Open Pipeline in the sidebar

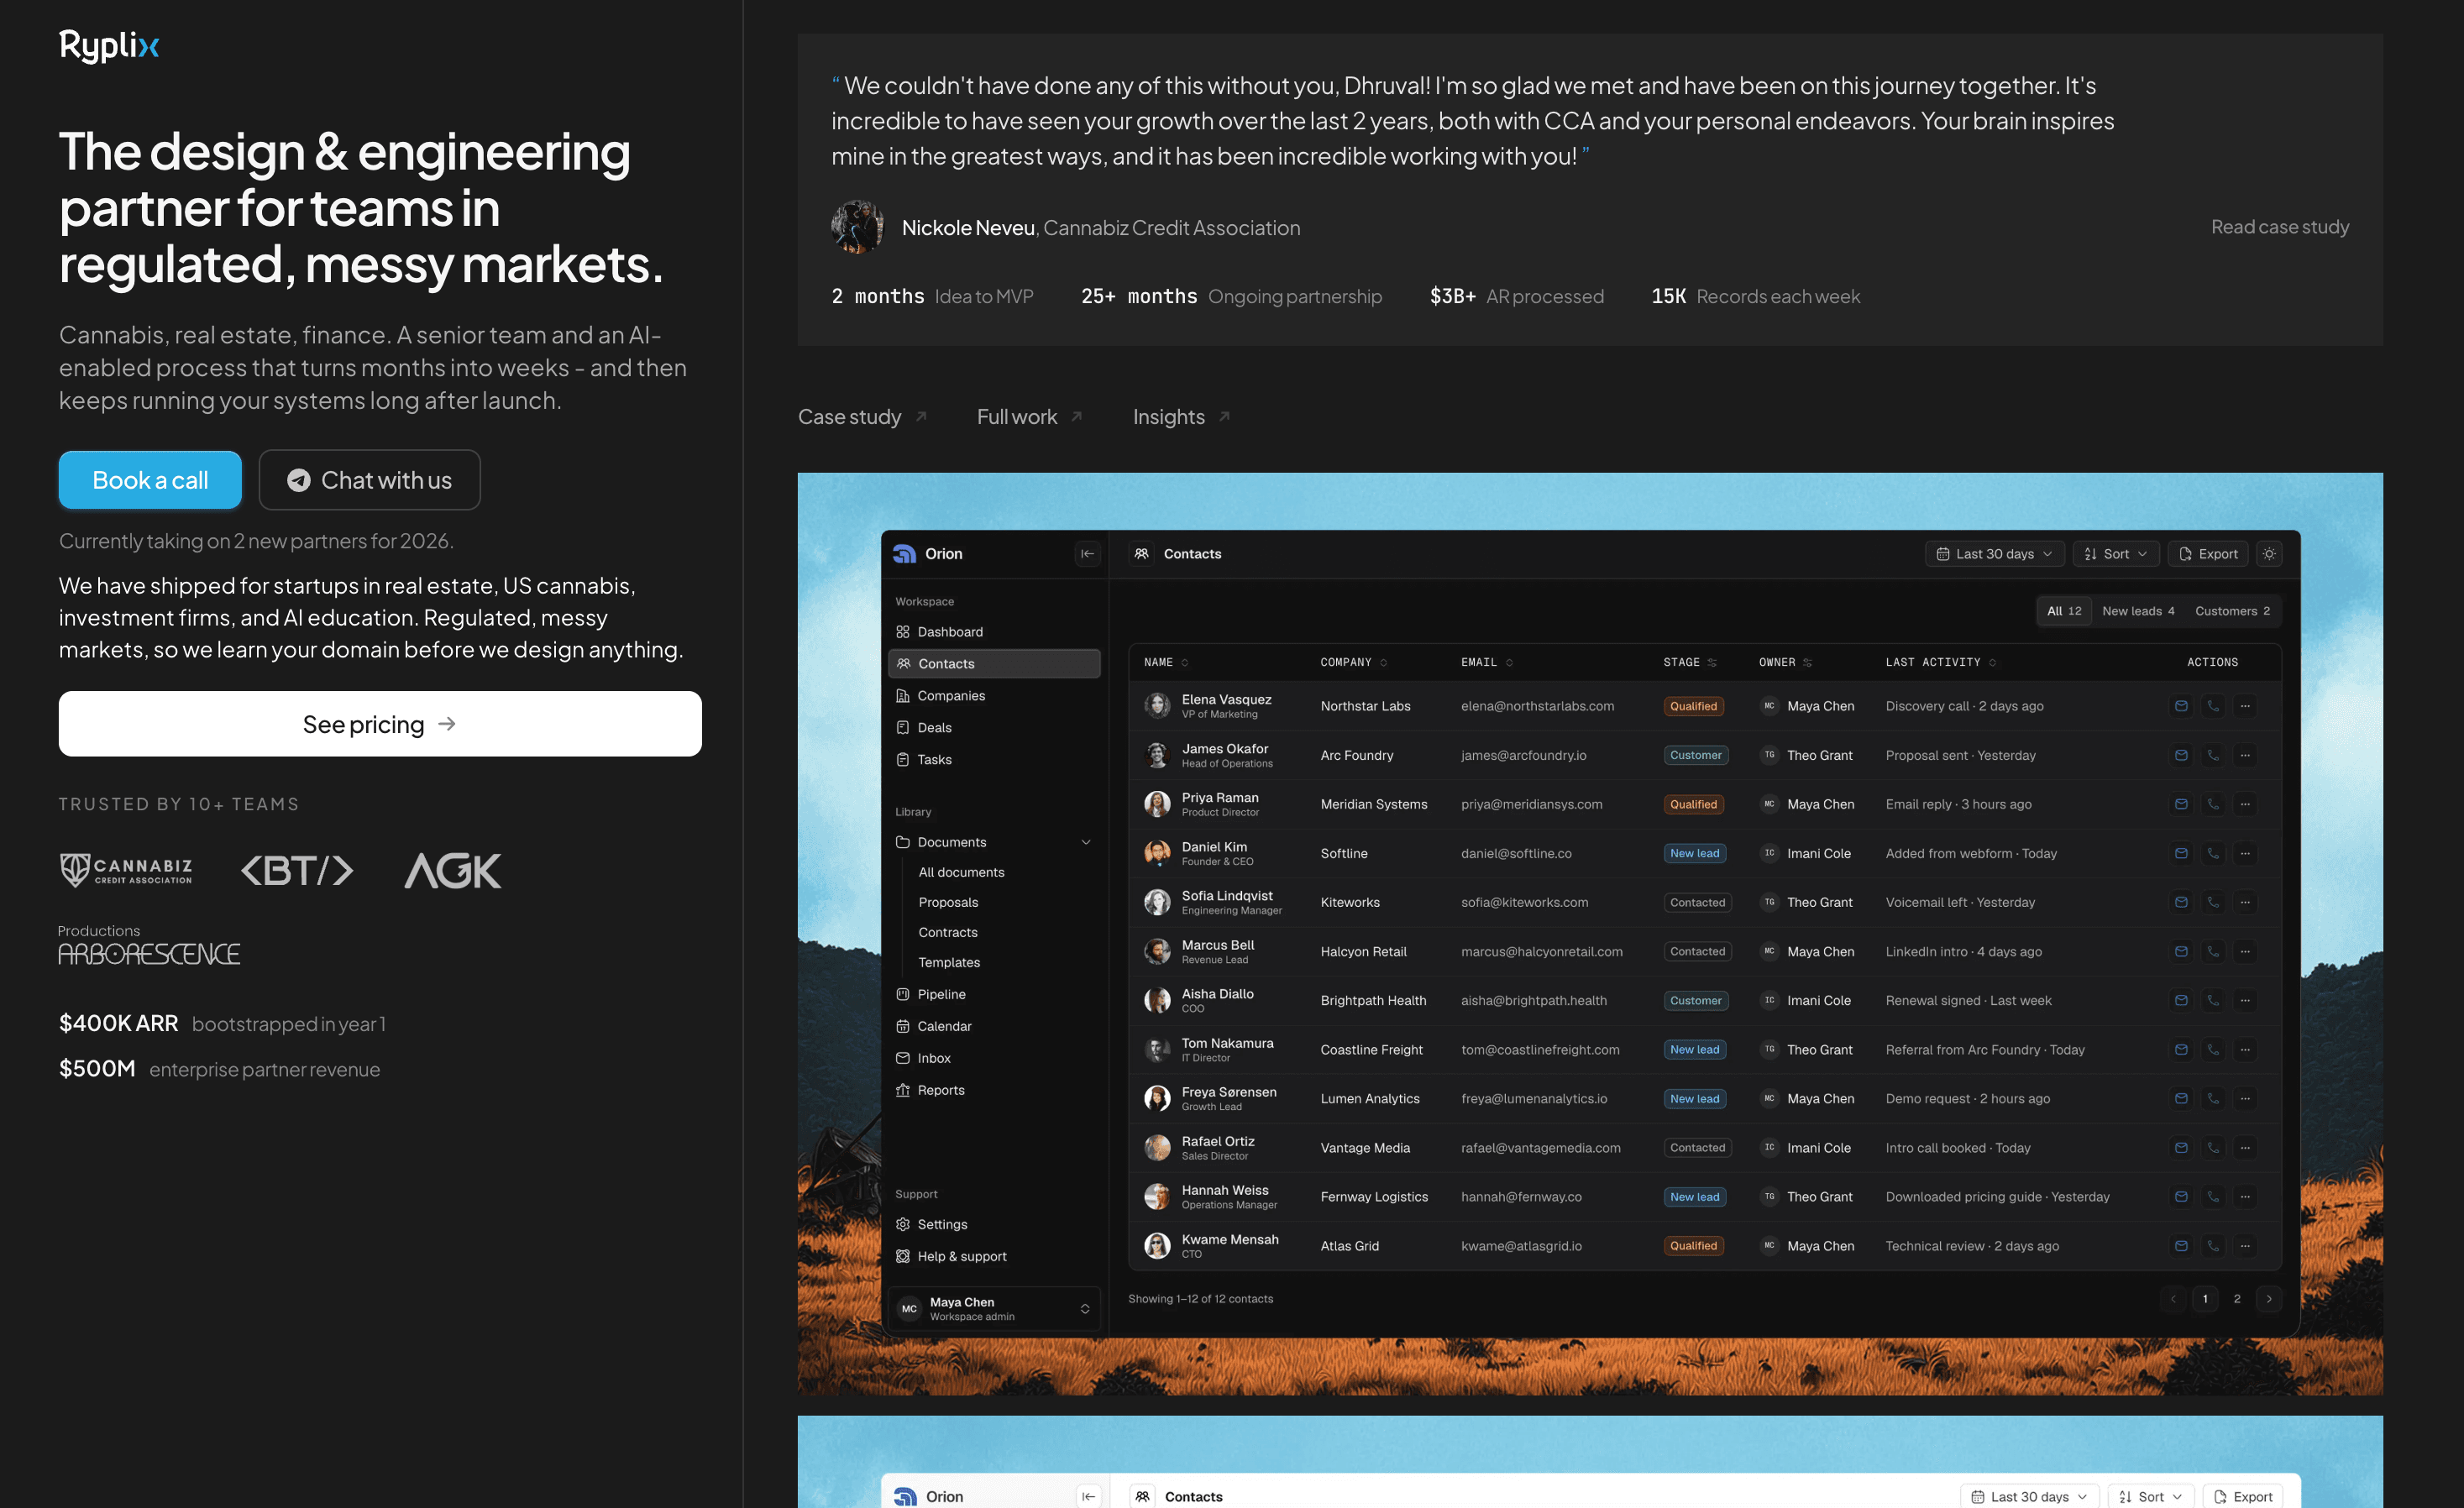click(994, 994)
